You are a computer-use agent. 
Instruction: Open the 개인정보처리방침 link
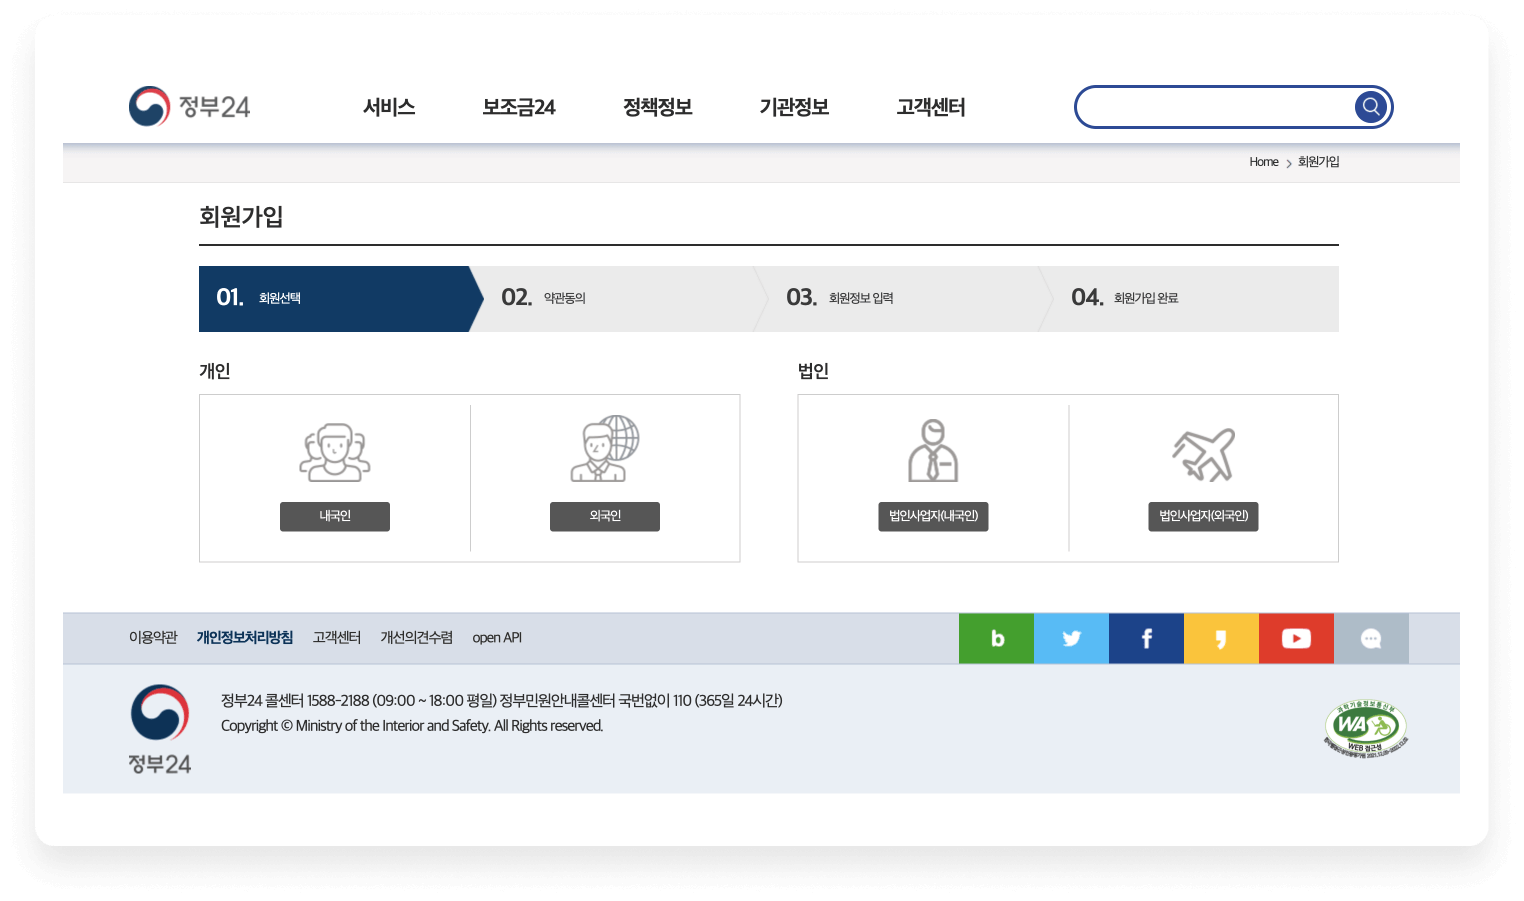coord(245,637)
